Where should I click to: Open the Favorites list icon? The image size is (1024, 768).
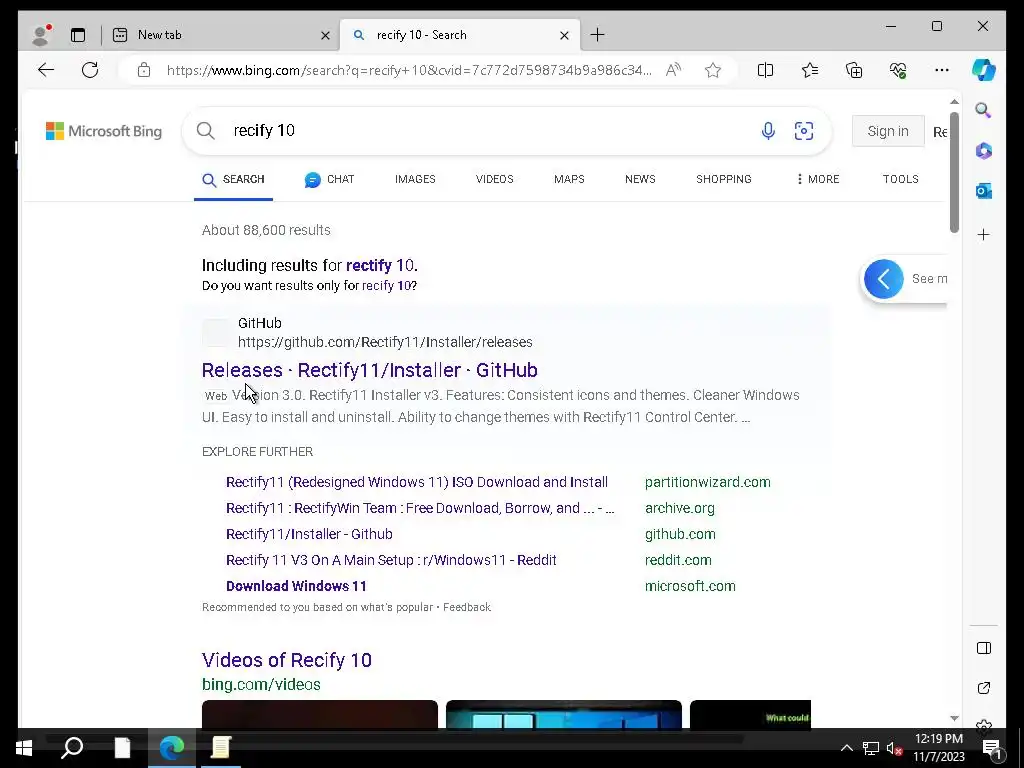810,70
